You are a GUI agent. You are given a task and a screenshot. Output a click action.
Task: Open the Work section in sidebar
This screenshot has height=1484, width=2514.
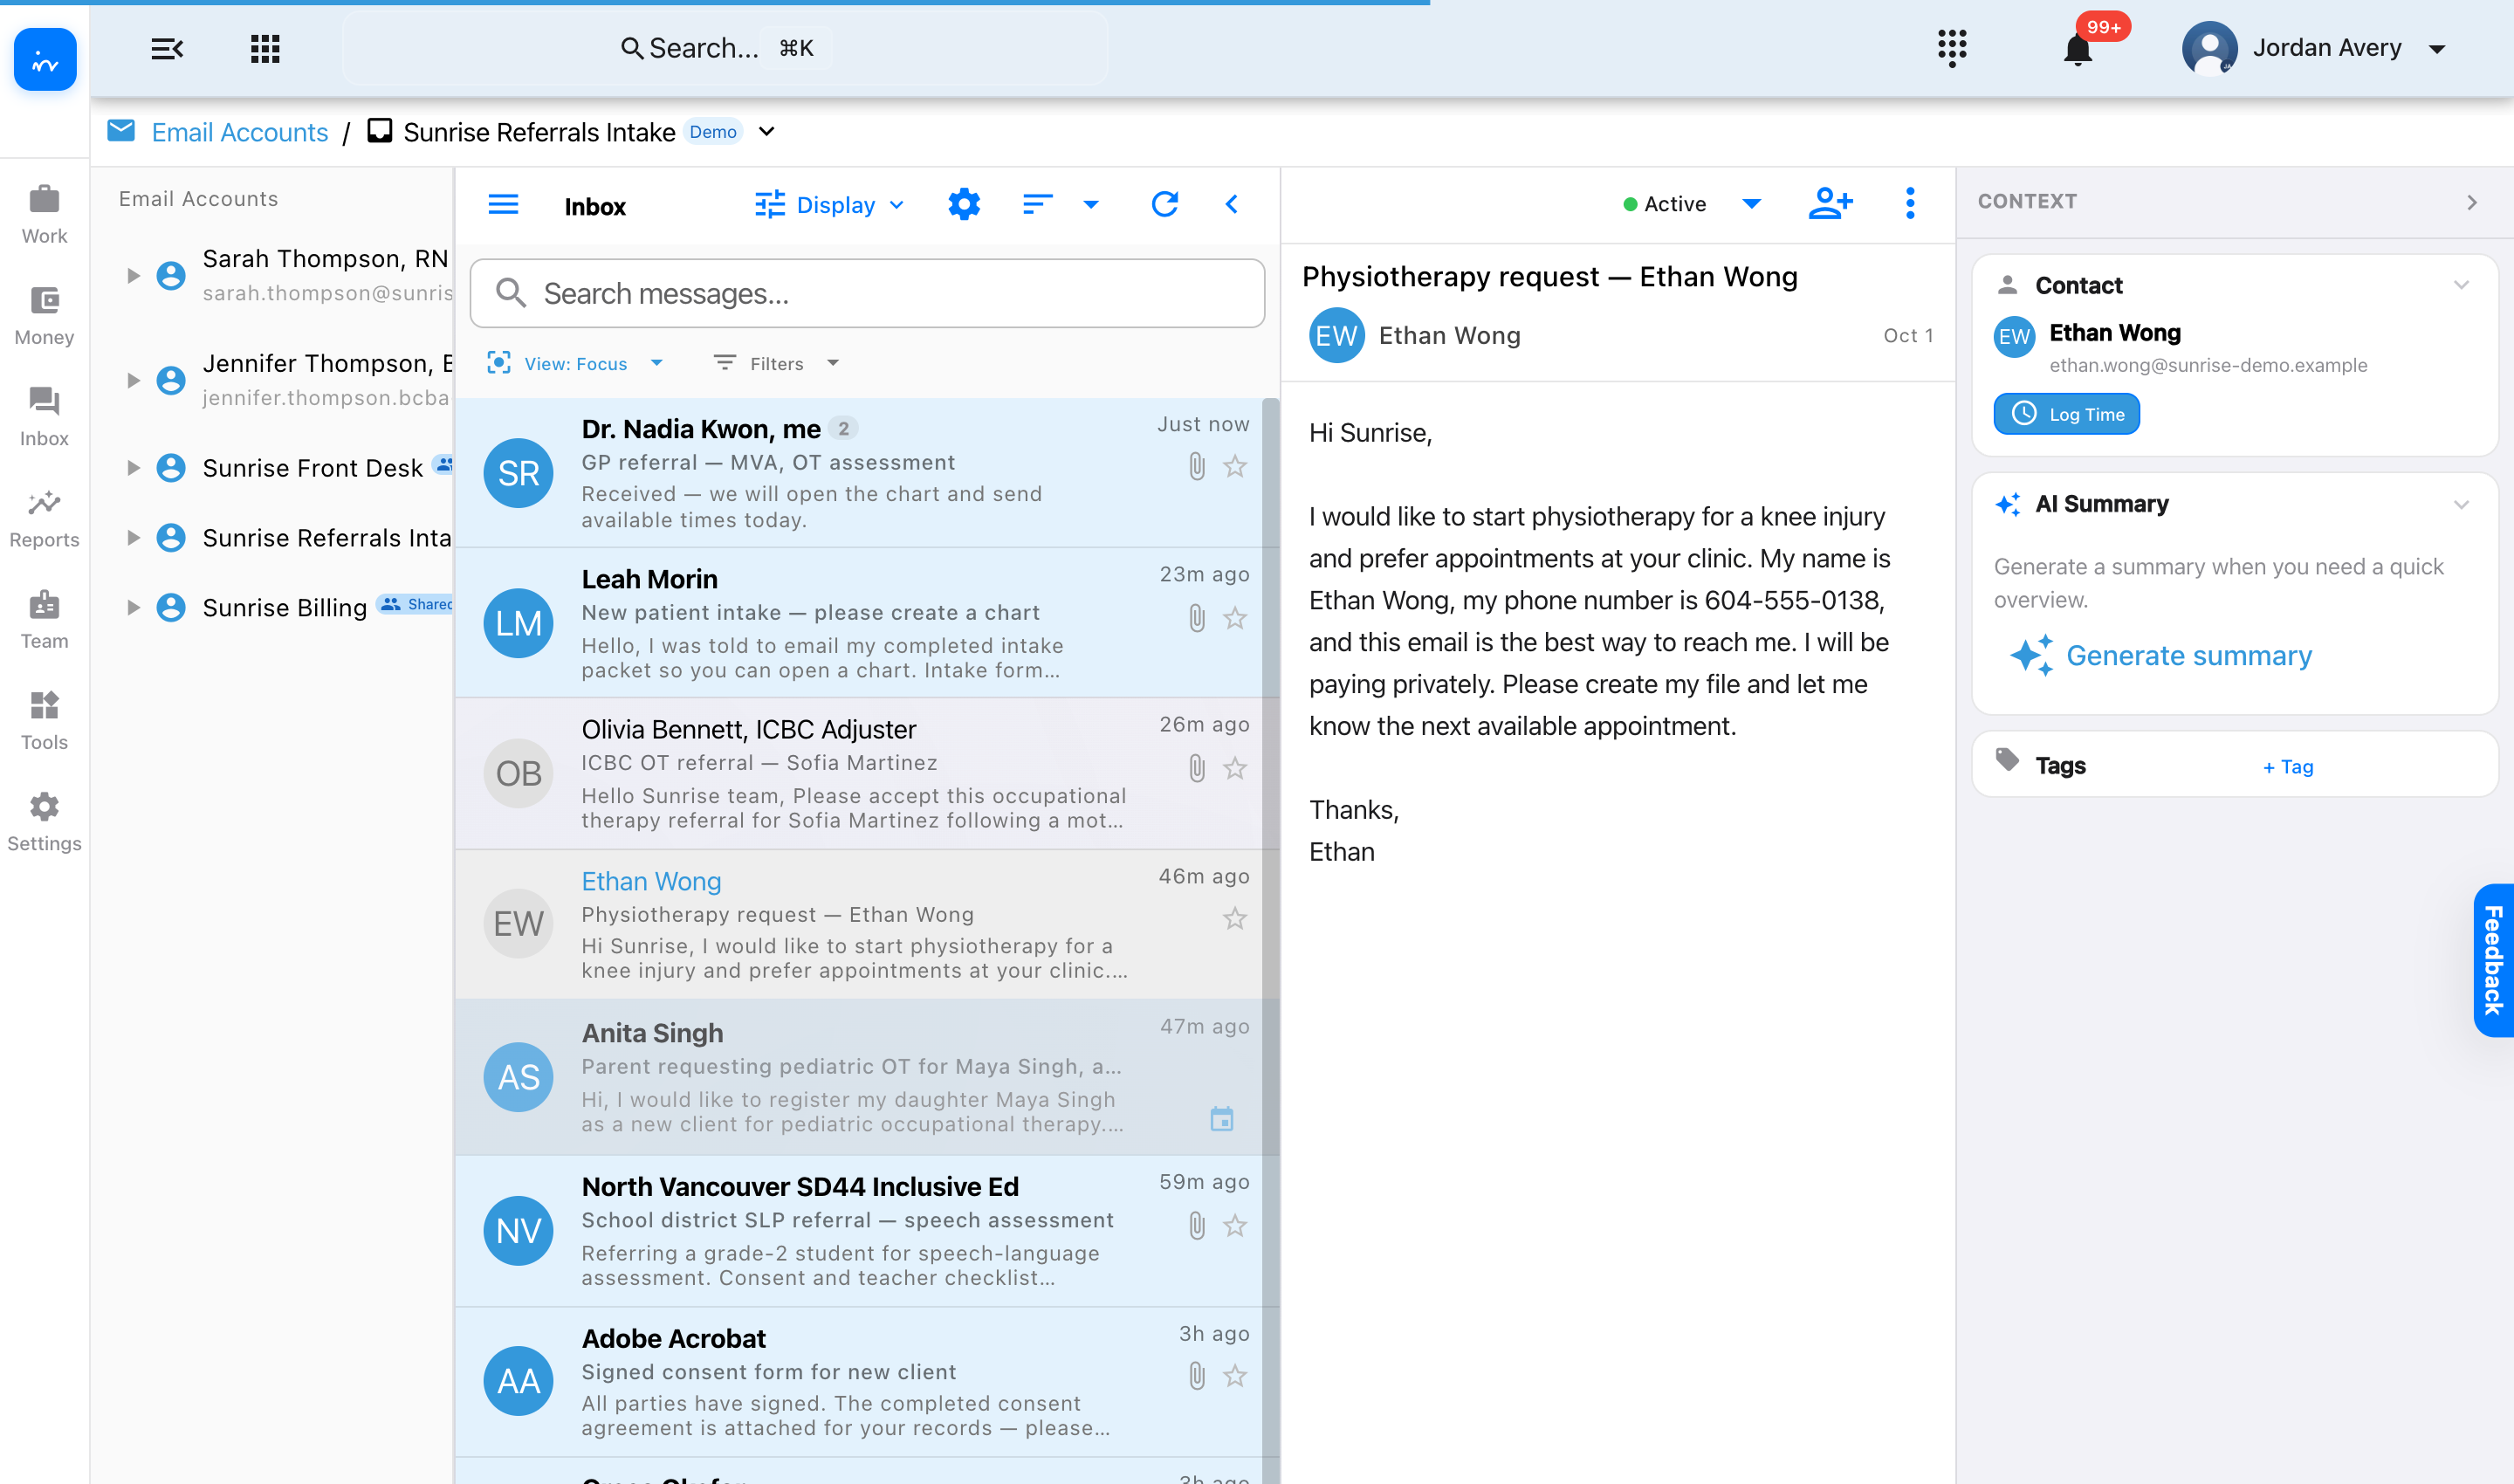tap(44, 215)
